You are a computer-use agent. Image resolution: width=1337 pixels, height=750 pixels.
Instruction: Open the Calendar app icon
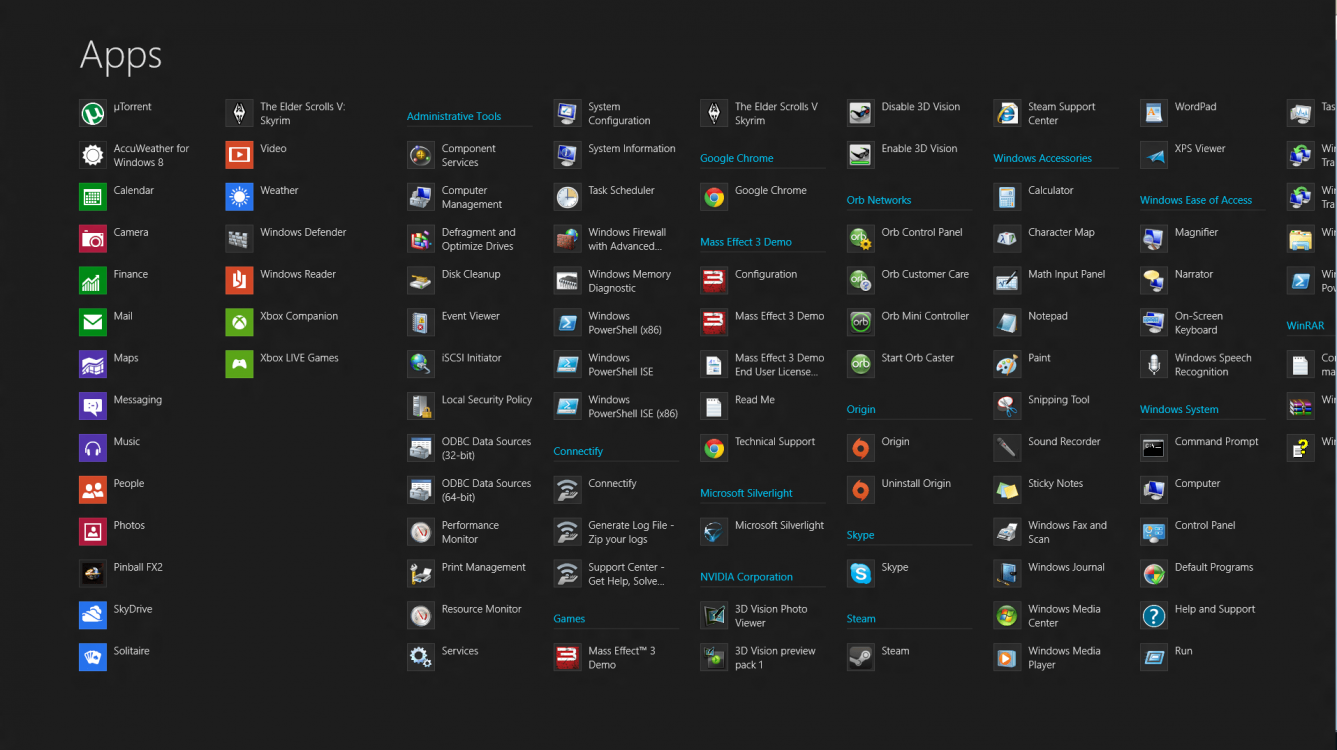[x=93, y=198]
